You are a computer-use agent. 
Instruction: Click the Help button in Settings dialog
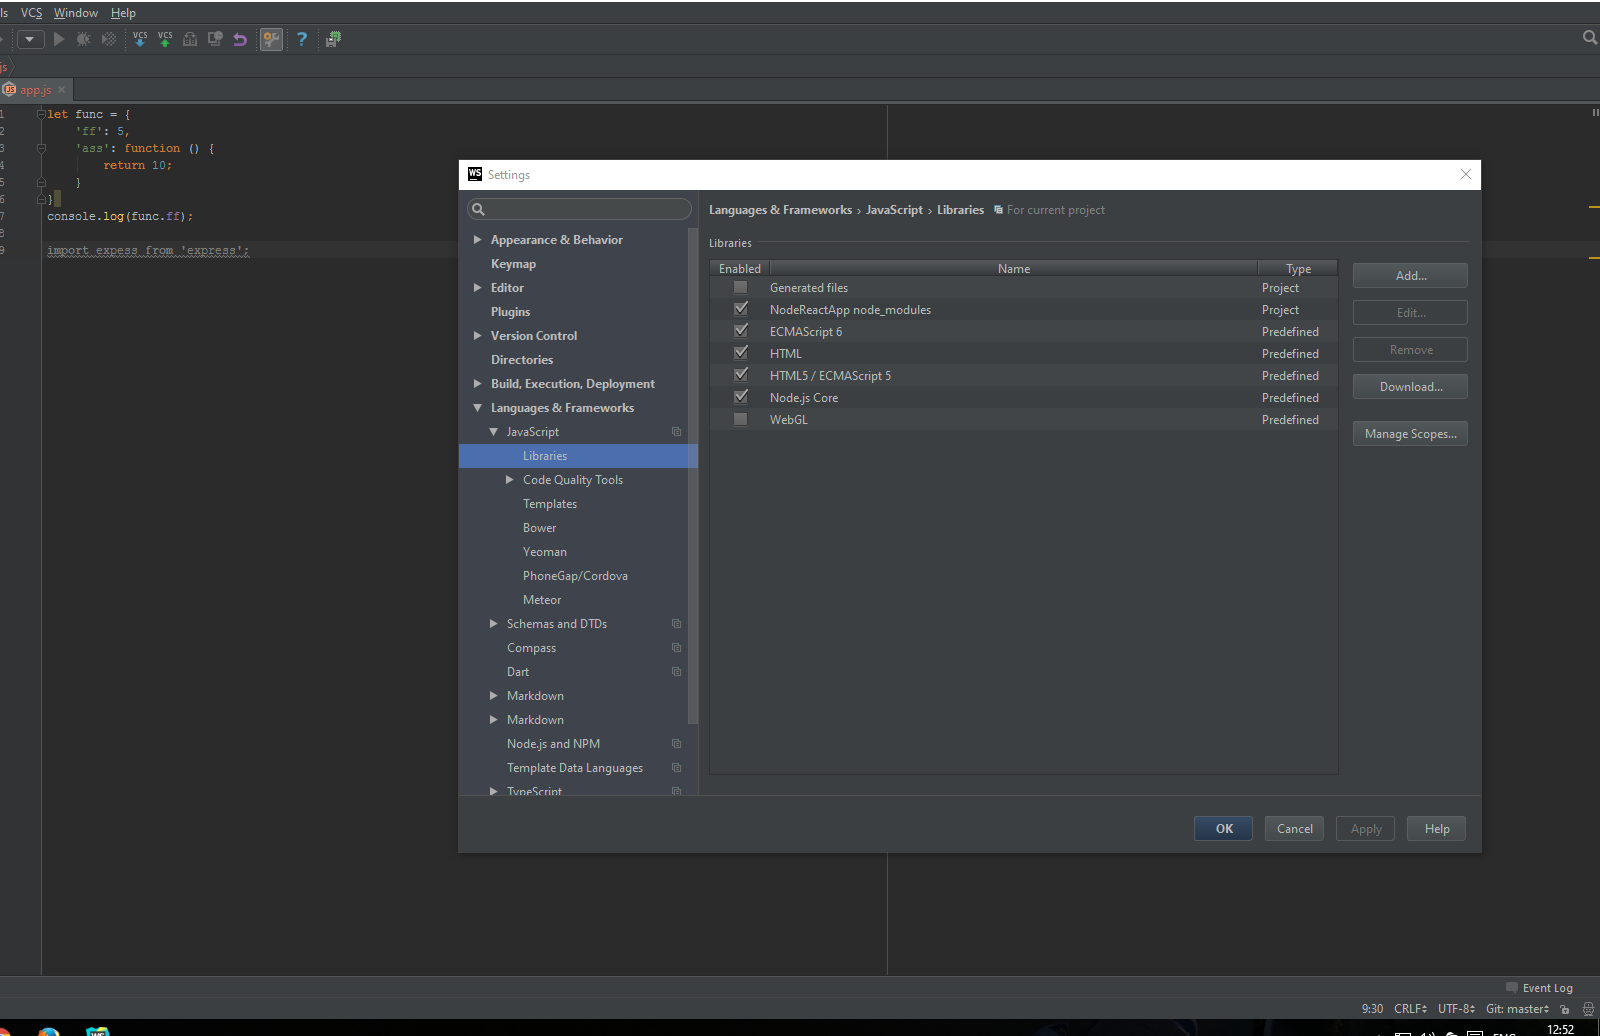click(x=1436, y=829)
